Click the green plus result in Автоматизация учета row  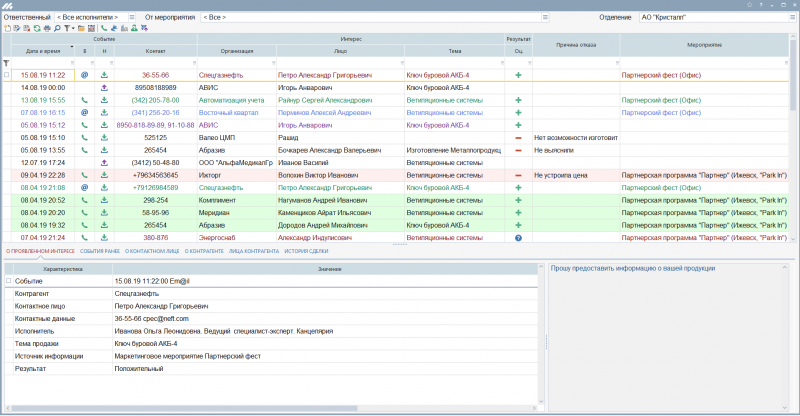point(518,100)
